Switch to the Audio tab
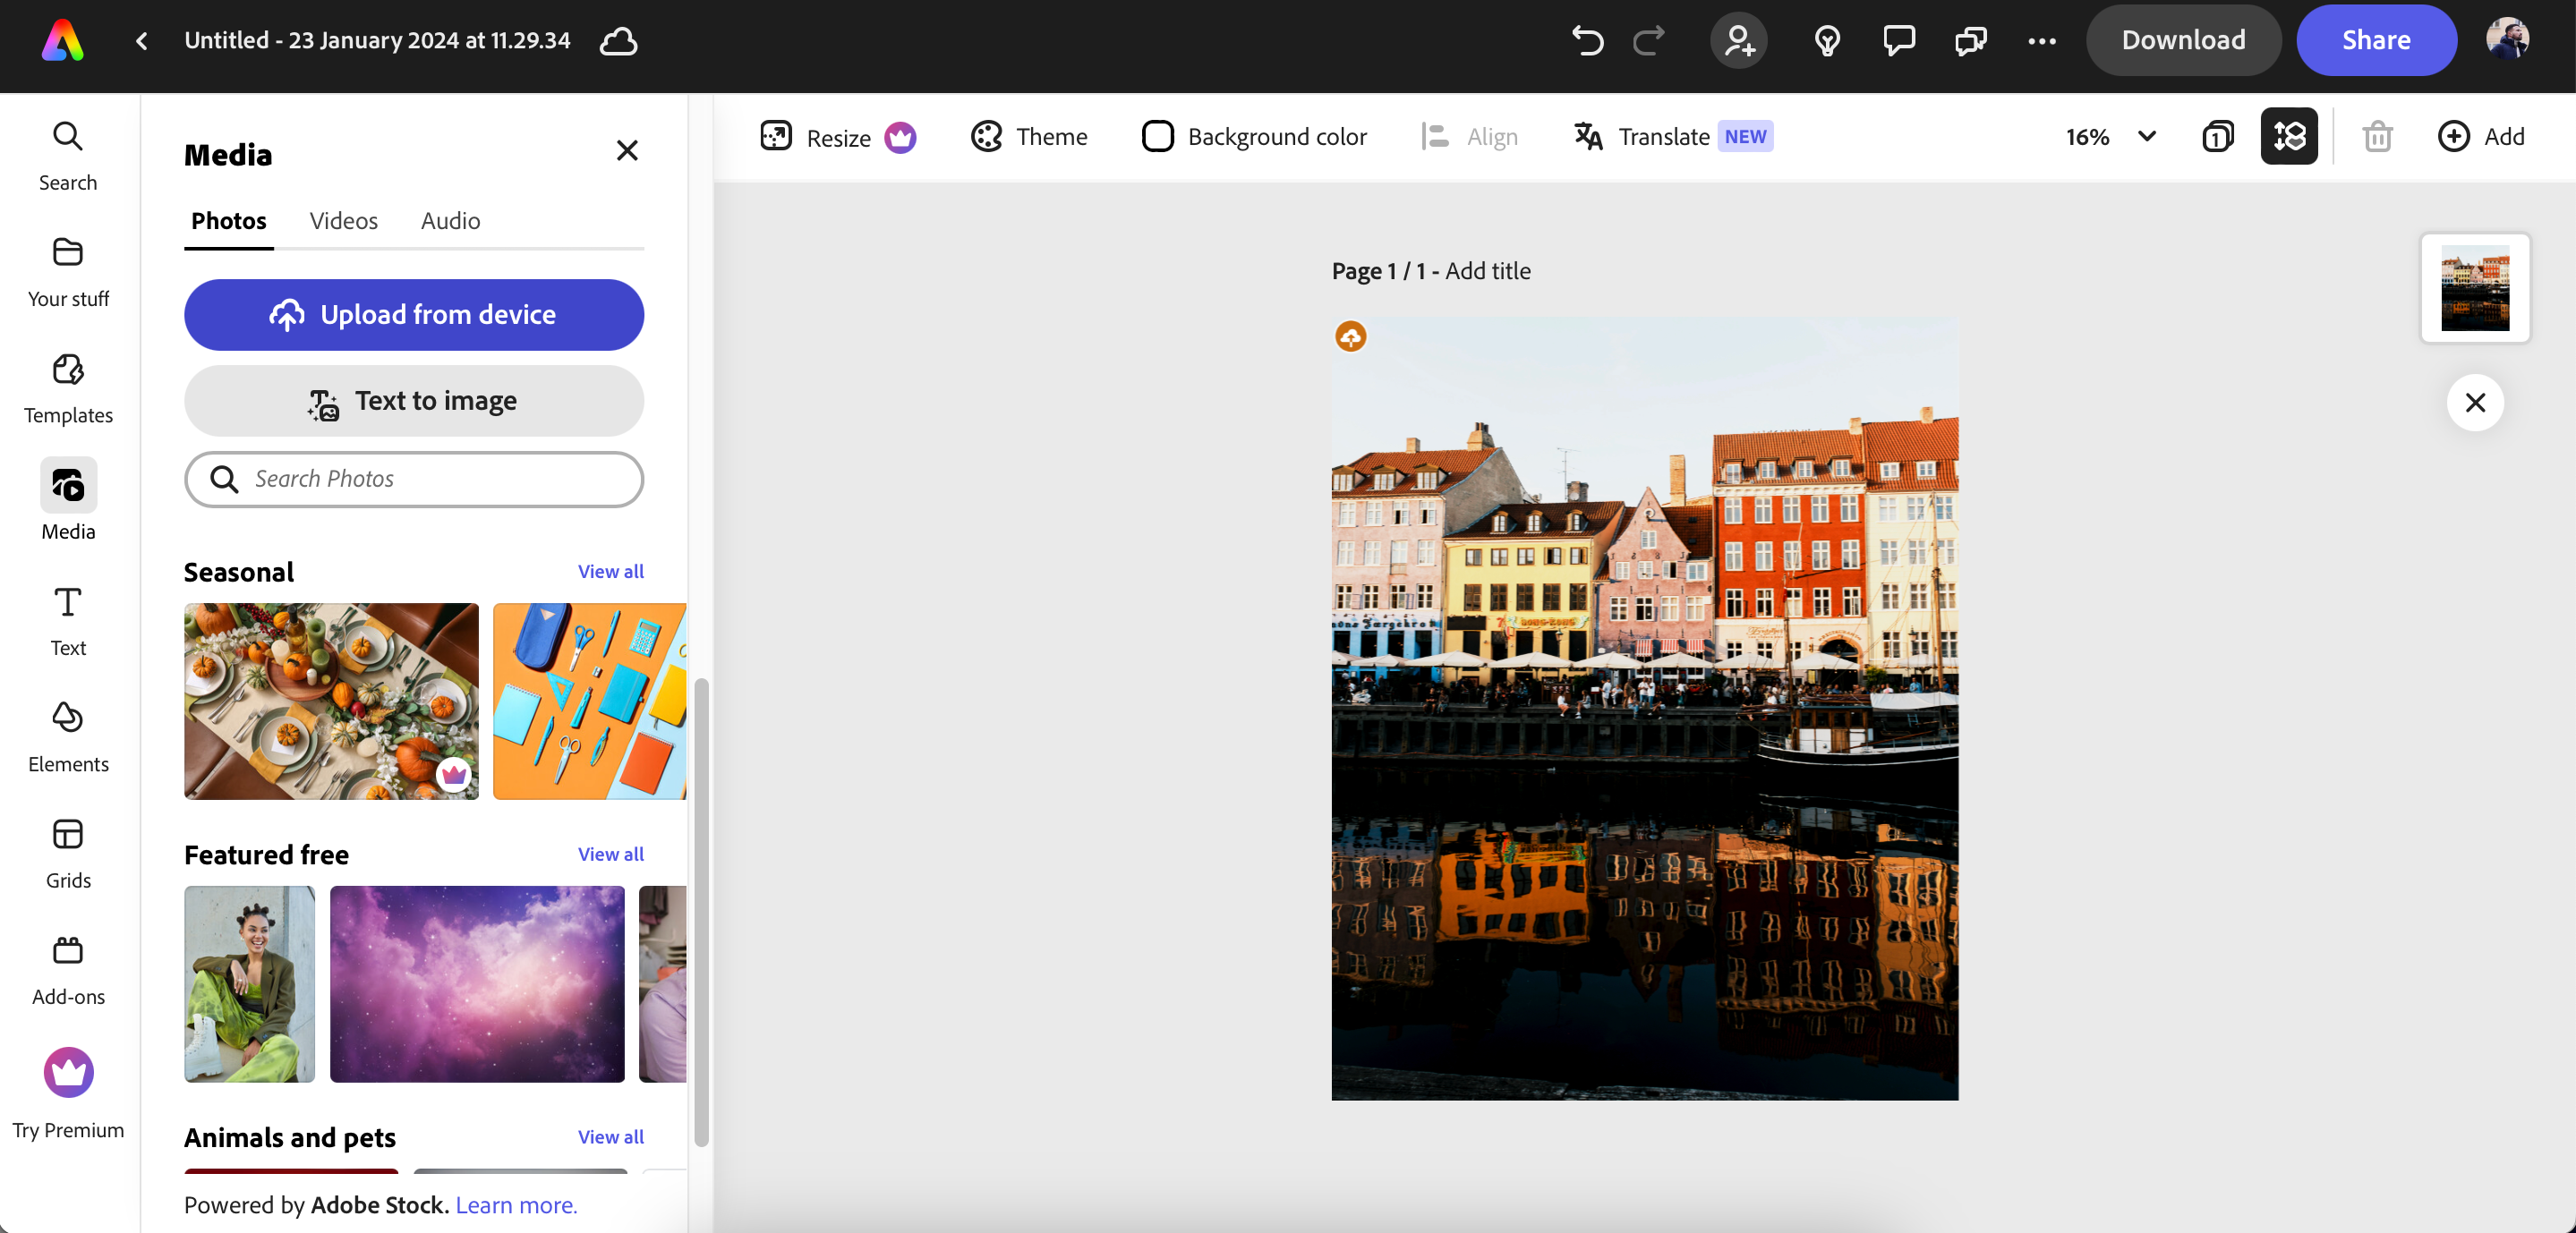This screenshot has height=1233, width=2576. point(450,220)
